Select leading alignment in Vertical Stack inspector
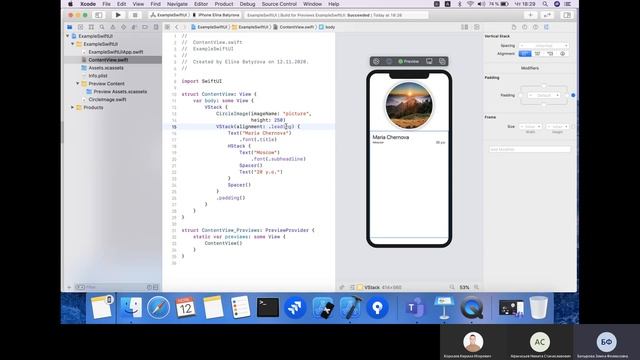Screen dimensions: 640x360 click(525, 53)
